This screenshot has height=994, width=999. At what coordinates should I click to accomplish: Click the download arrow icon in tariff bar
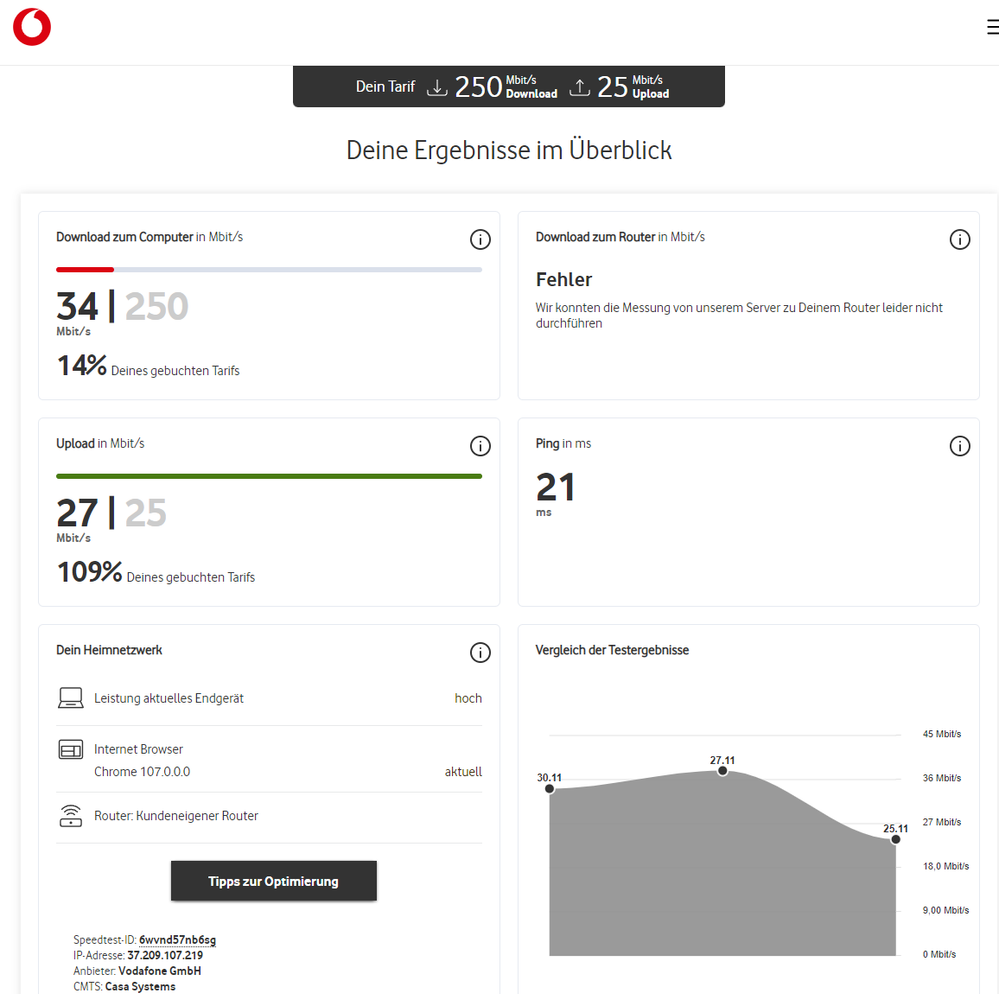pyautogui.click(x=436, y=87)
